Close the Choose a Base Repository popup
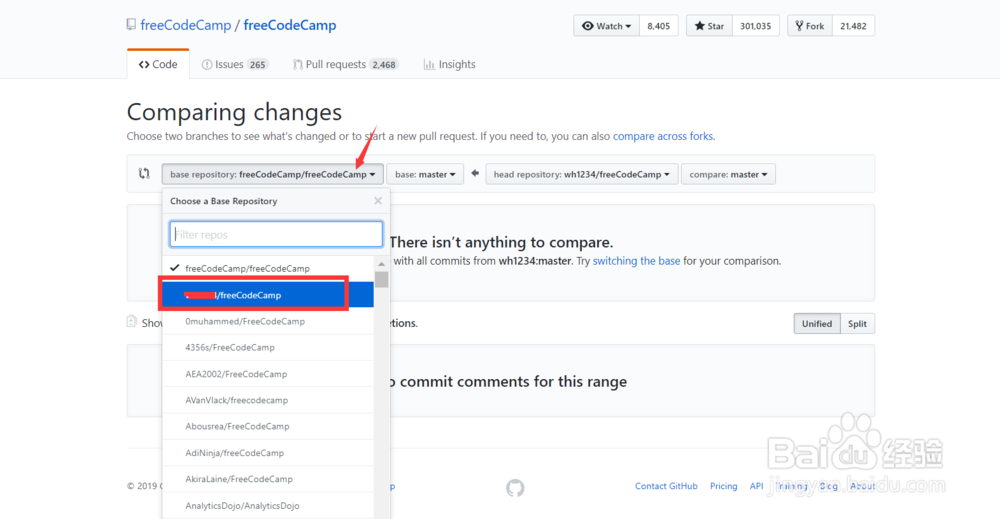This screenshot has width=1000, height=519. pos(378,201)
